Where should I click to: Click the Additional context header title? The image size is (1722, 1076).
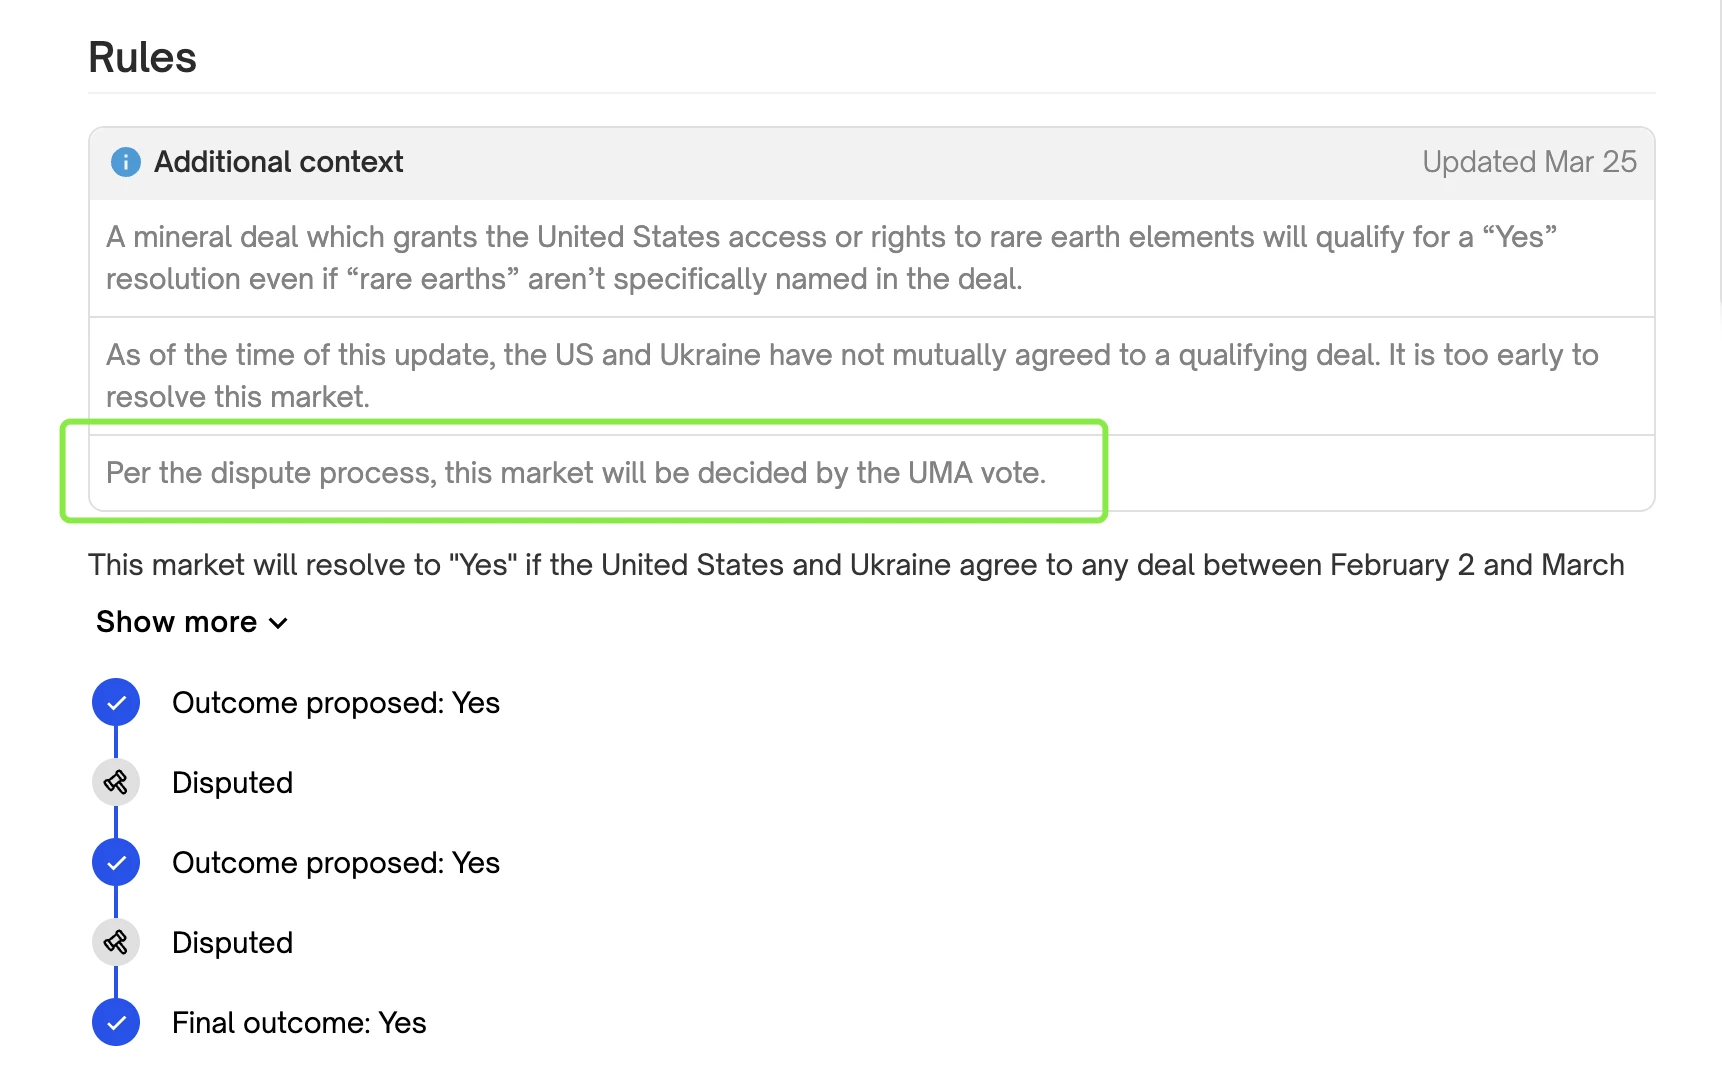tap(278, 162)
